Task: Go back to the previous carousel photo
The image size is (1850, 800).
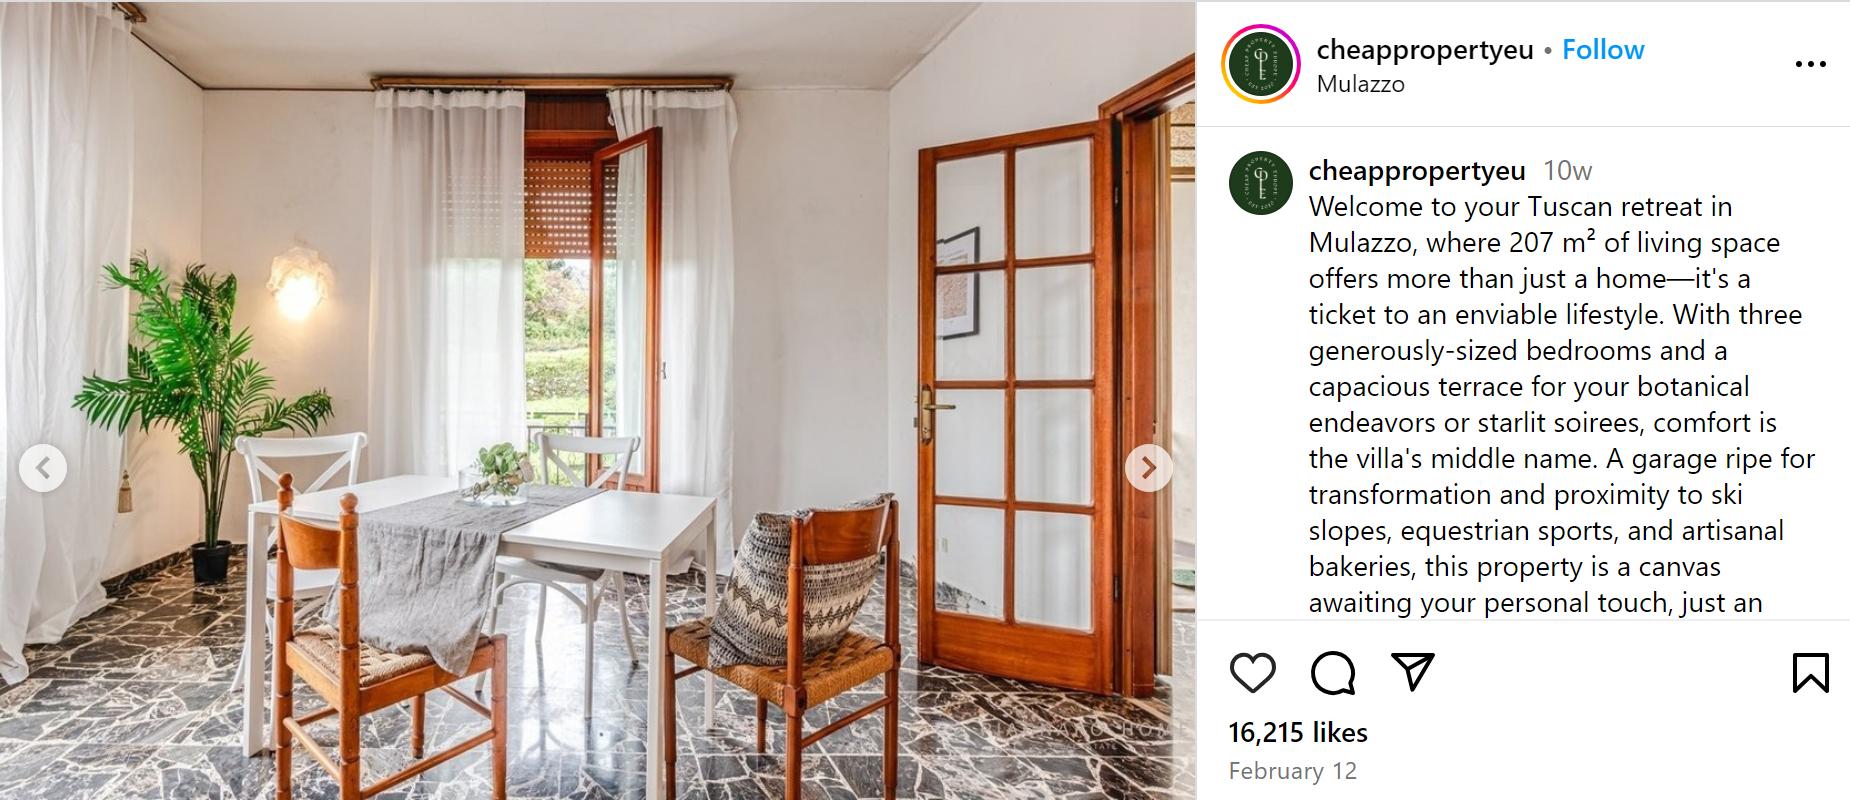Action: coord(43,467)
